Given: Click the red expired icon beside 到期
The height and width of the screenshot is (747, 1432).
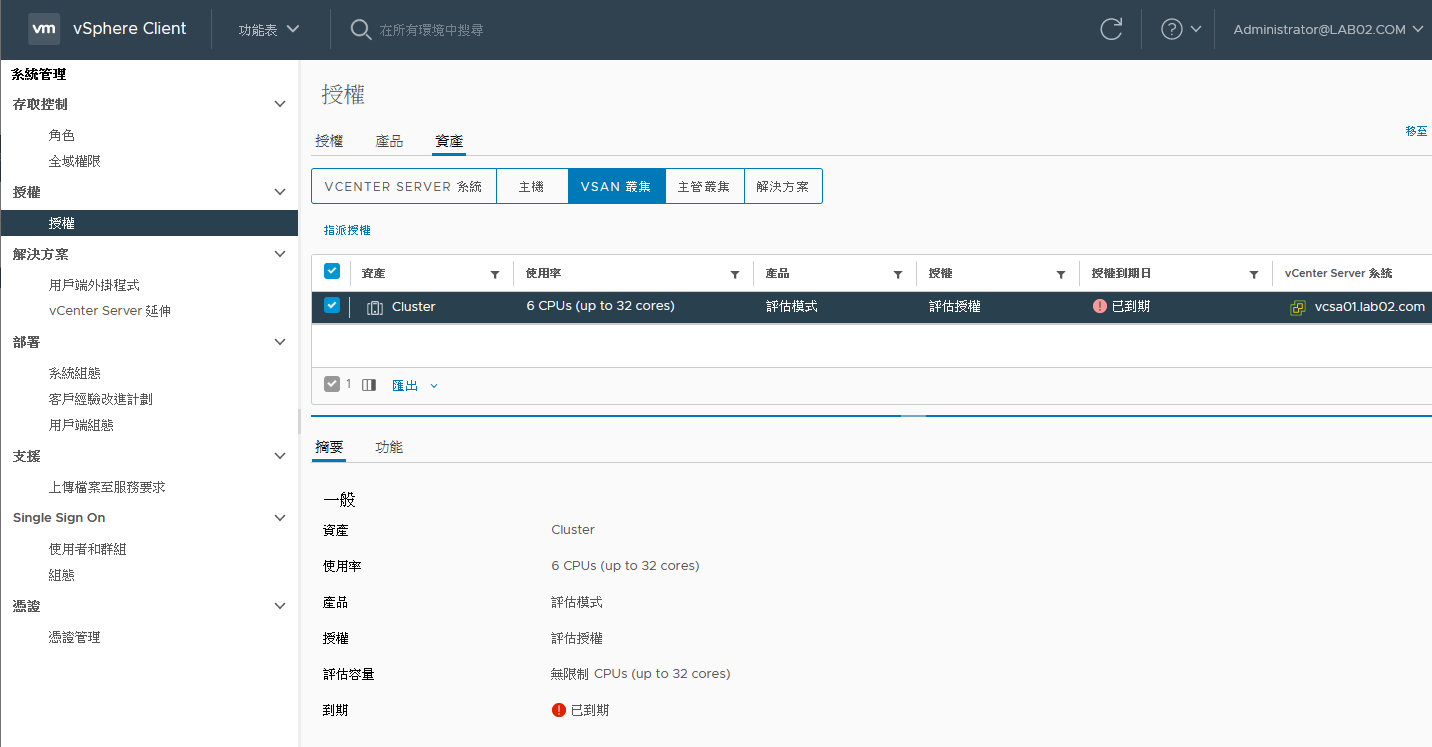Looking at the screenshot, I should pos(559,710).
